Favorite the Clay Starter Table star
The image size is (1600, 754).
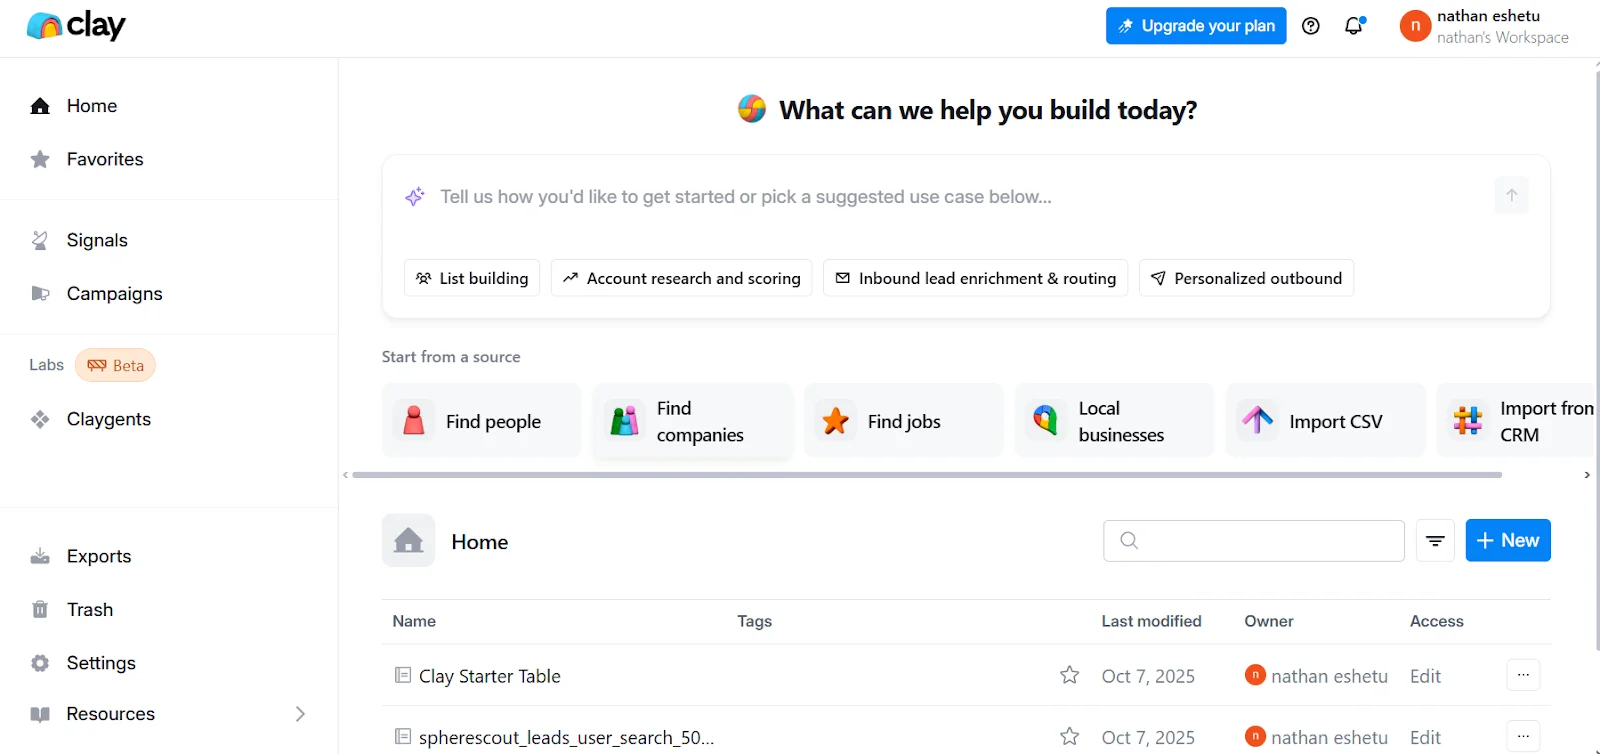1069,676
